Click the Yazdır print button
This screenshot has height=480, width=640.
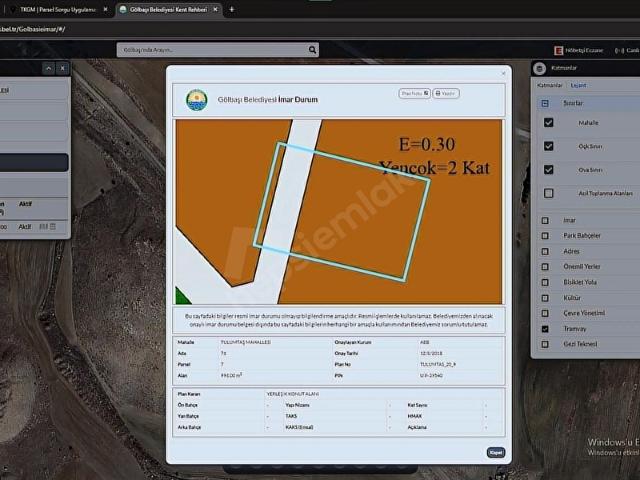446,93
